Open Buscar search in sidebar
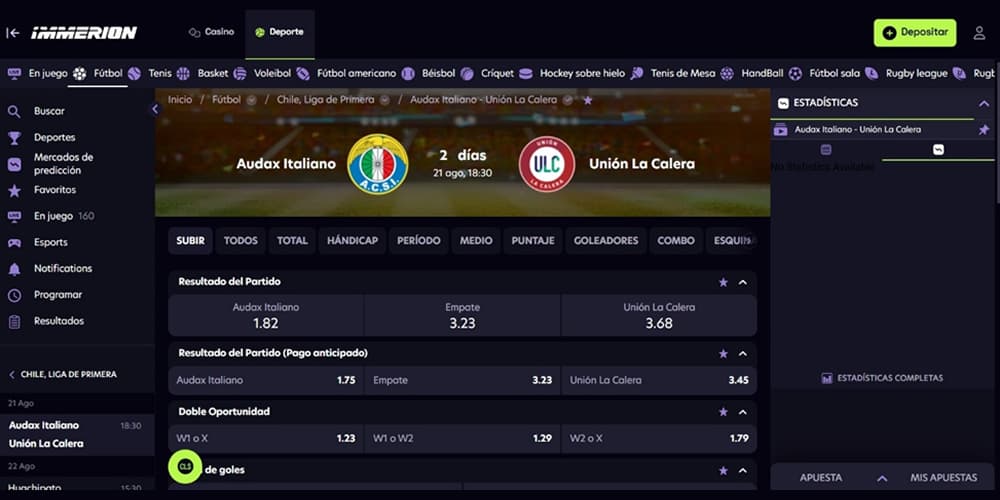Screen dimensions: 1000x500 [77, 111]
